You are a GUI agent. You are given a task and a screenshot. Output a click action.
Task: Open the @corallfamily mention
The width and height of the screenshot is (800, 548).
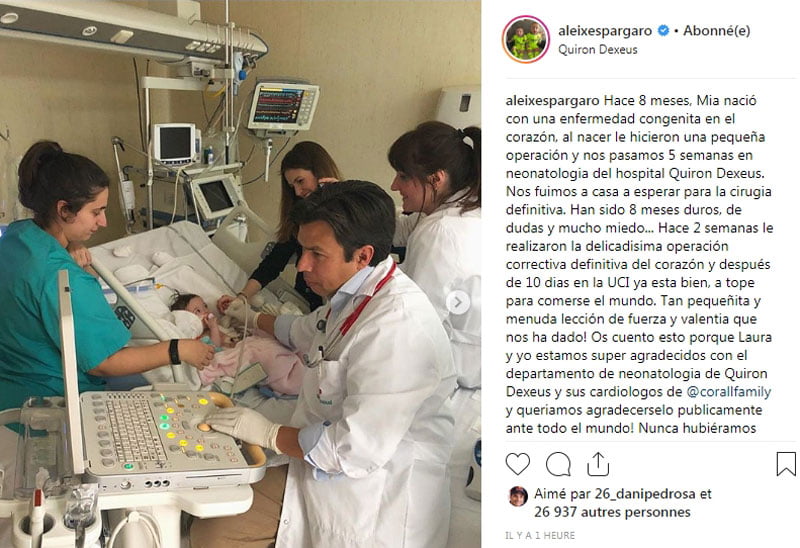[729, 391]
